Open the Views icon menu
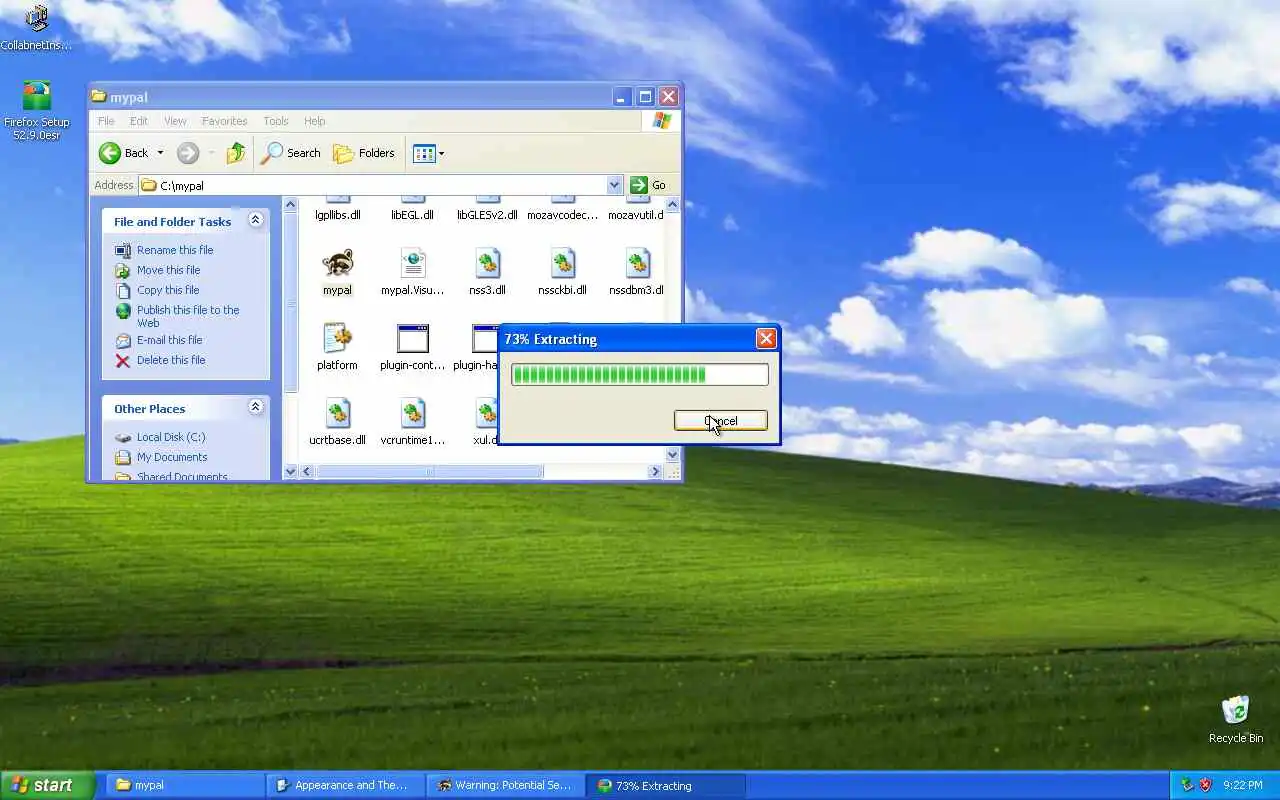 (429, 153)
